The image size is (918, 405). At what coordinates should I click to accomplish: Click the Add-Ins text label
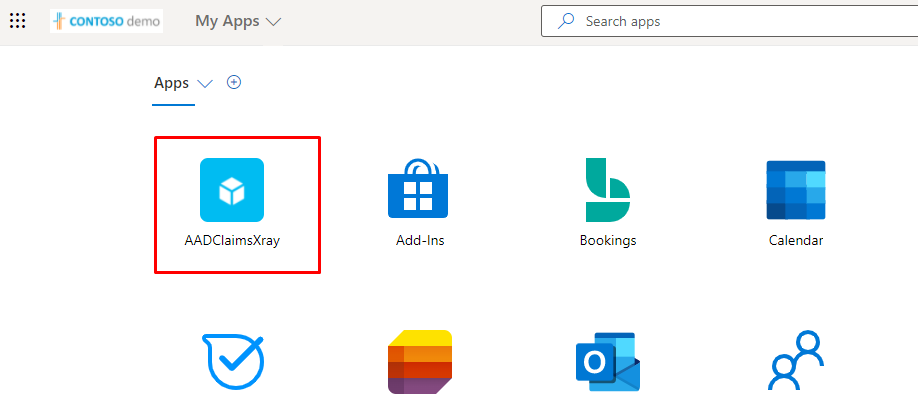[x=420, y=241]
